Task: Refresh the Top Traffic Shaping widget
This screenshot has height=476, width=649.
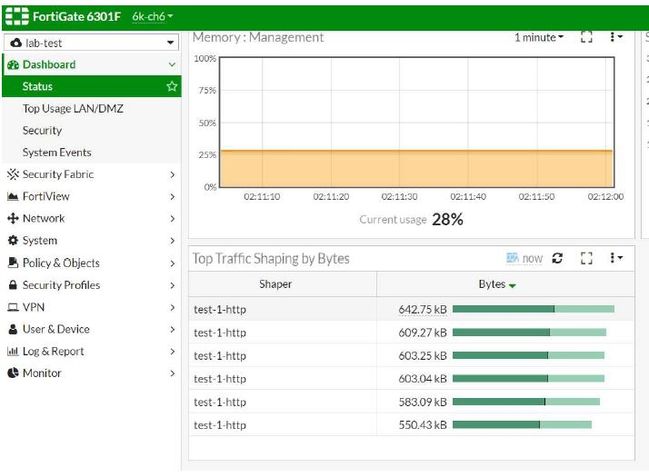Action: (557, 258)
